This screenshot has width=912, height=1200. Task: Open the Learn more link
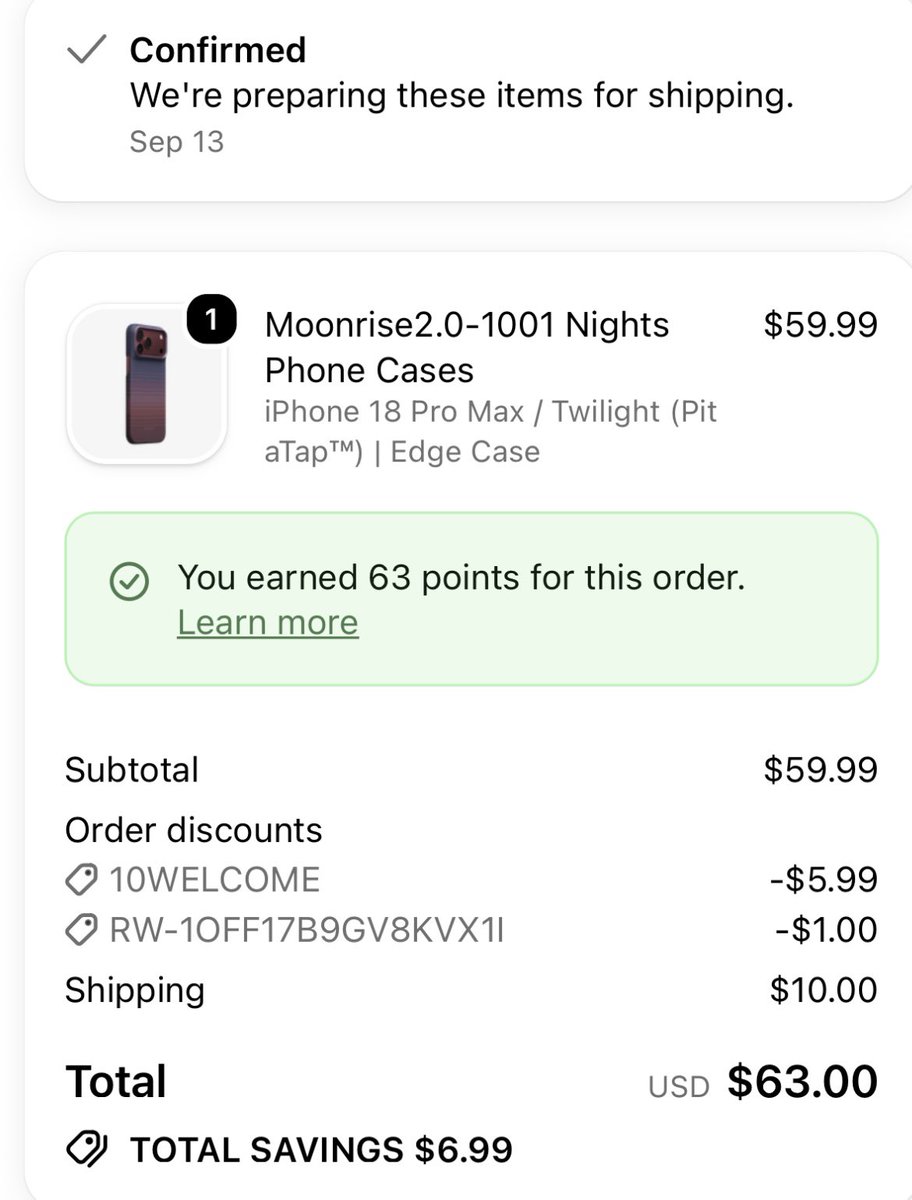267,622
